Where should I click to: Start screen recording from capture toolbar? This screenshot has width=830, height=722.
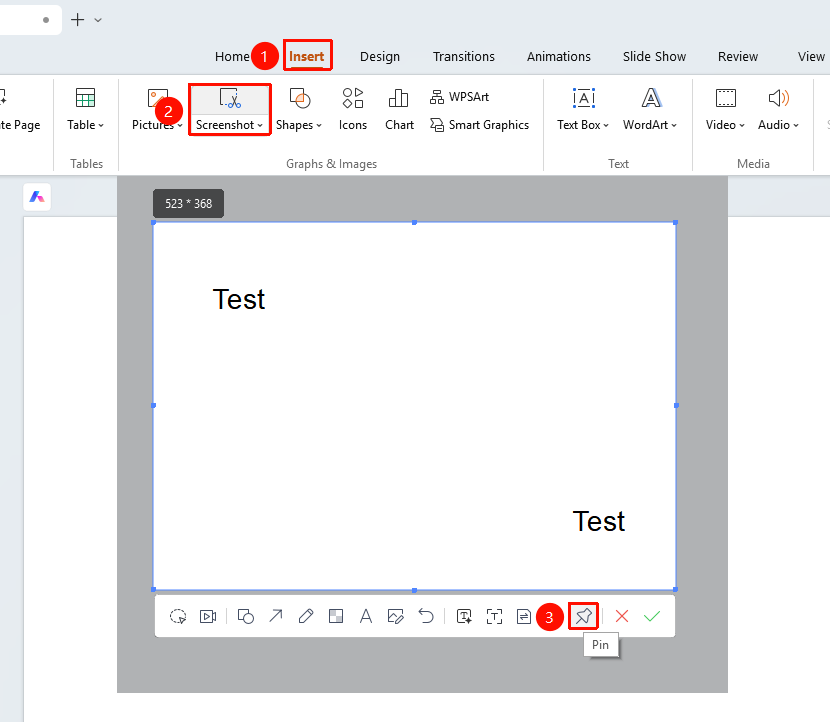(x=208, y=617)
